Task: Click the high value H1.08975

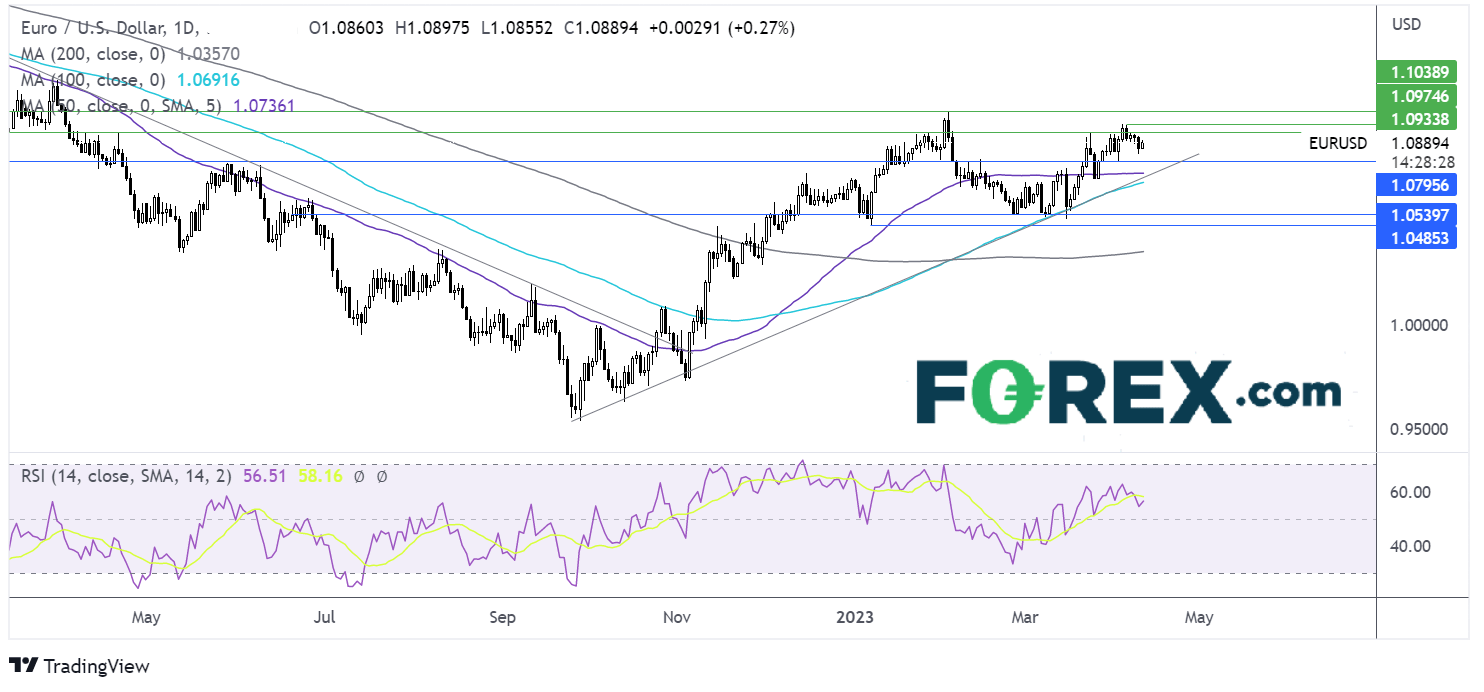Action: [431, 29]
